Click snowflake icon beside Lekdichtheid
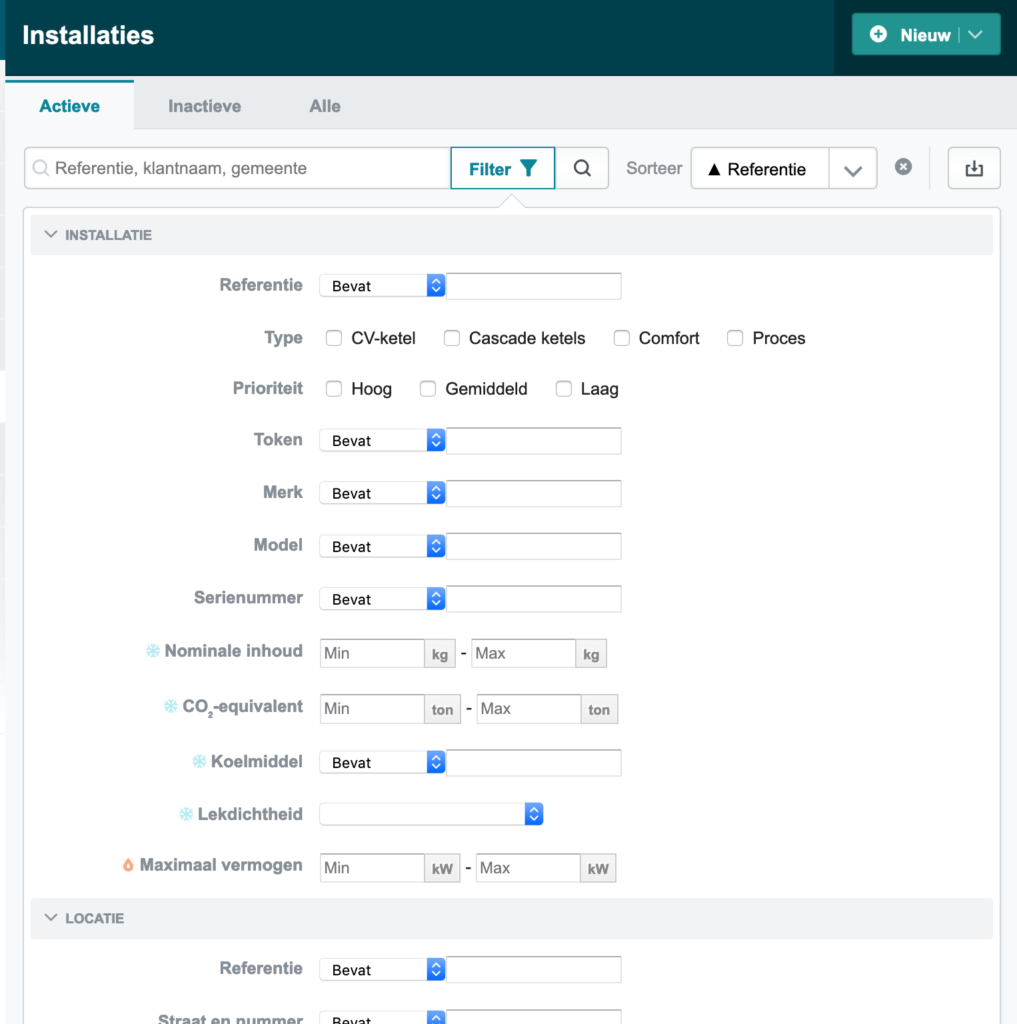 click(186, 814)
